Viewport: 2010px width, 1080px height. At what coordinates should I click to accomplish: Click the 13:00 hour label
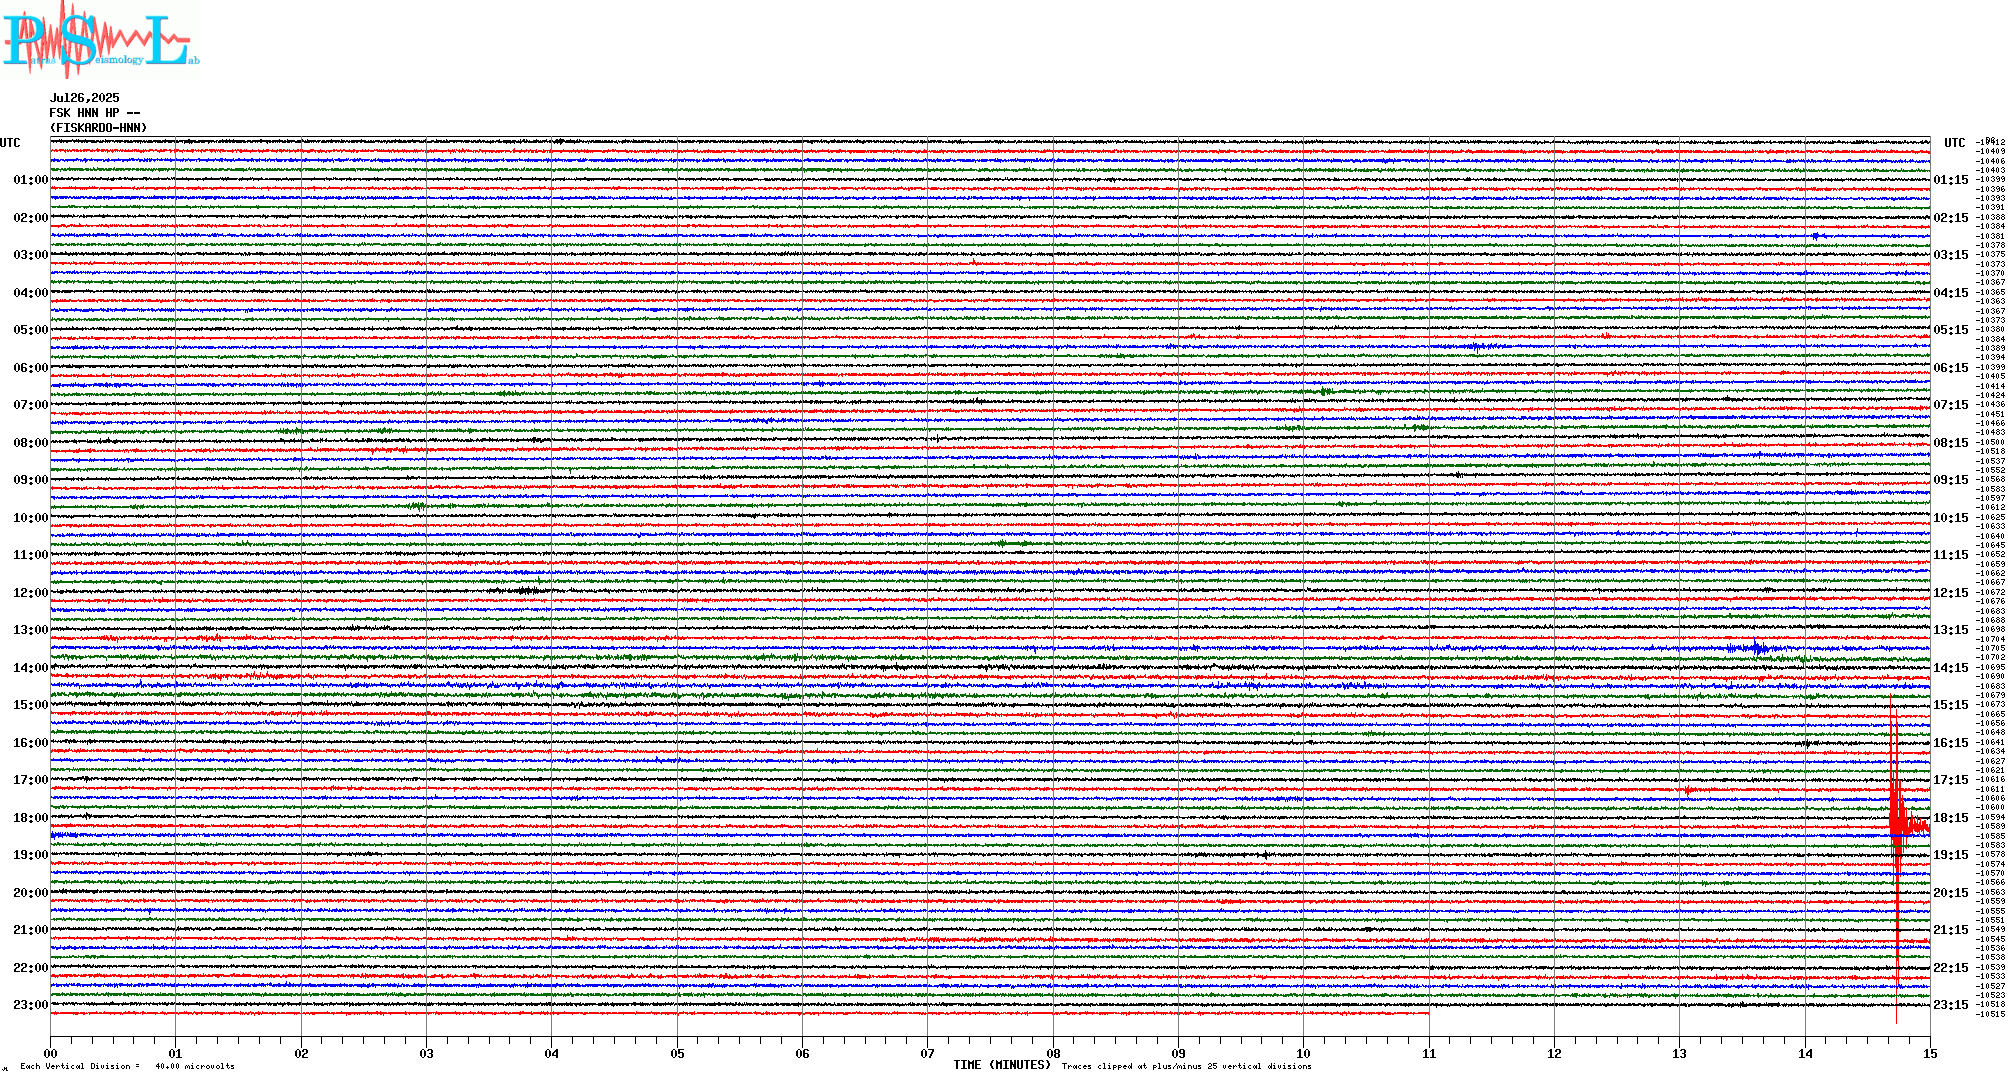click(x=31, y=630)
